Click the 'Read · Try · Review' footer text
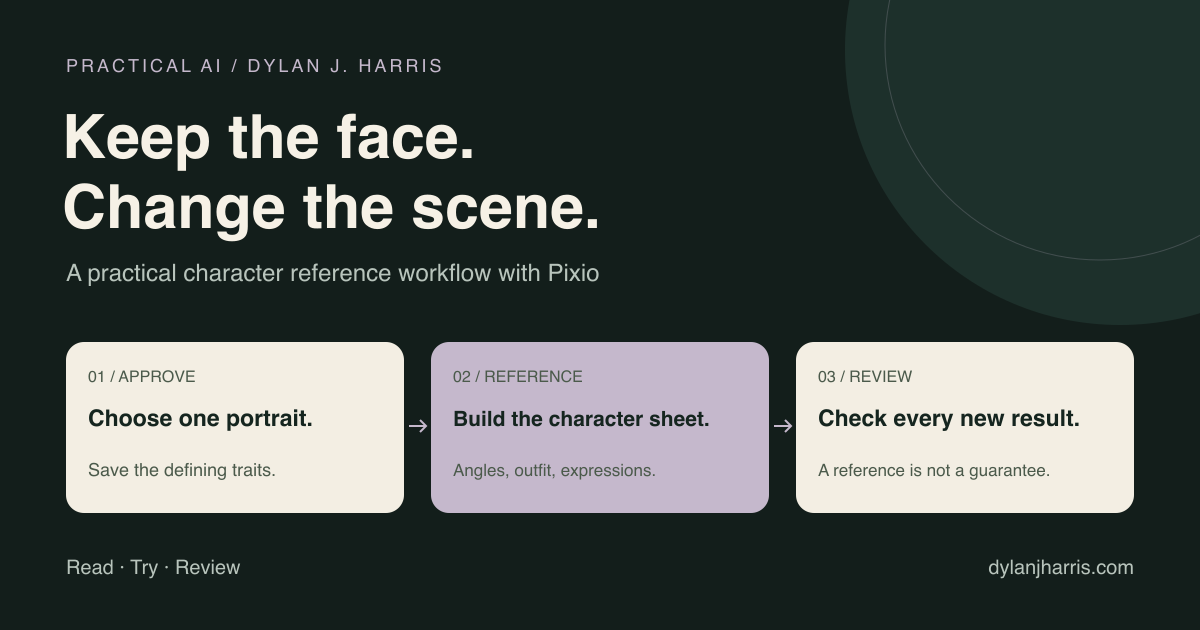1200x630 pixels. click(x=153, y=568)
